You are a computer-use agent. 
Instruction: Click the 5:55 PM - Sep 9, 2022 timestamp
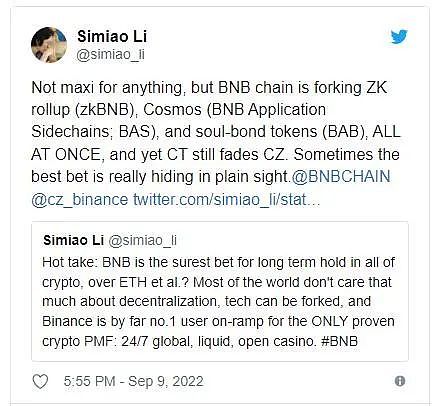coord(133,381)
